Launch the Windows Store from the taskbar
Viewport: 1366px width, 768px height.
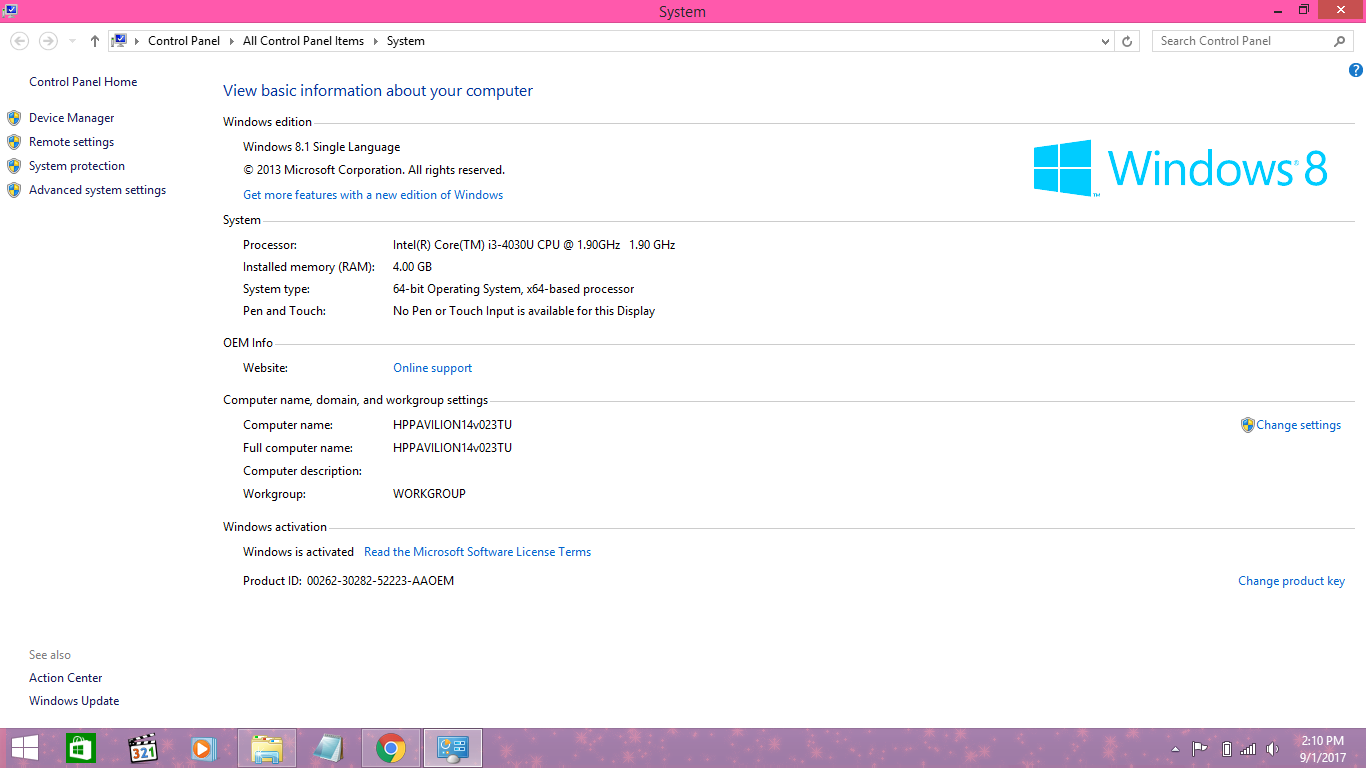[81, 748]
